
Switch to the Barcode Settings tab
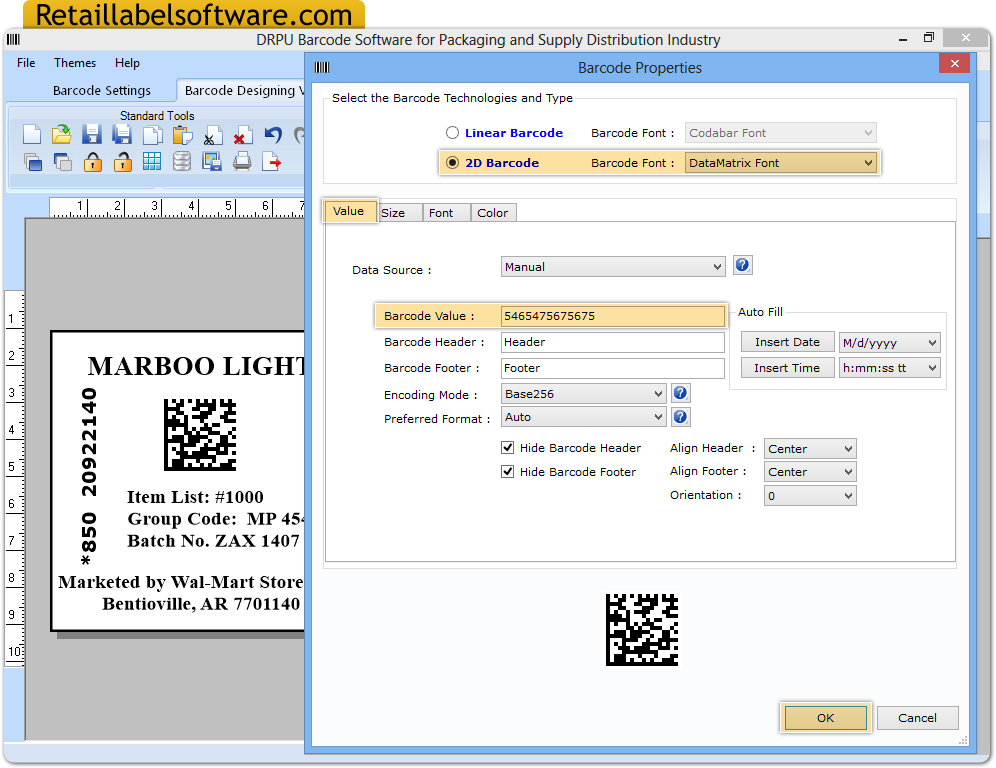click(102, 90)
